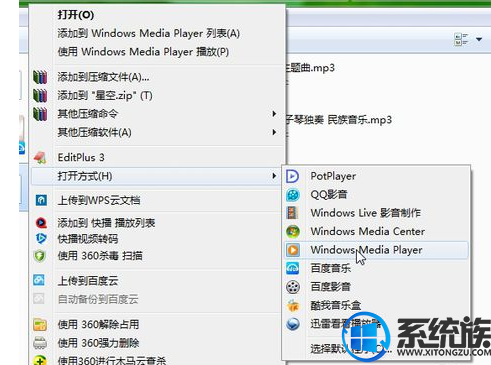
Task: Click the icon next to 快播视频转码
Action: [x=41, y=238]
